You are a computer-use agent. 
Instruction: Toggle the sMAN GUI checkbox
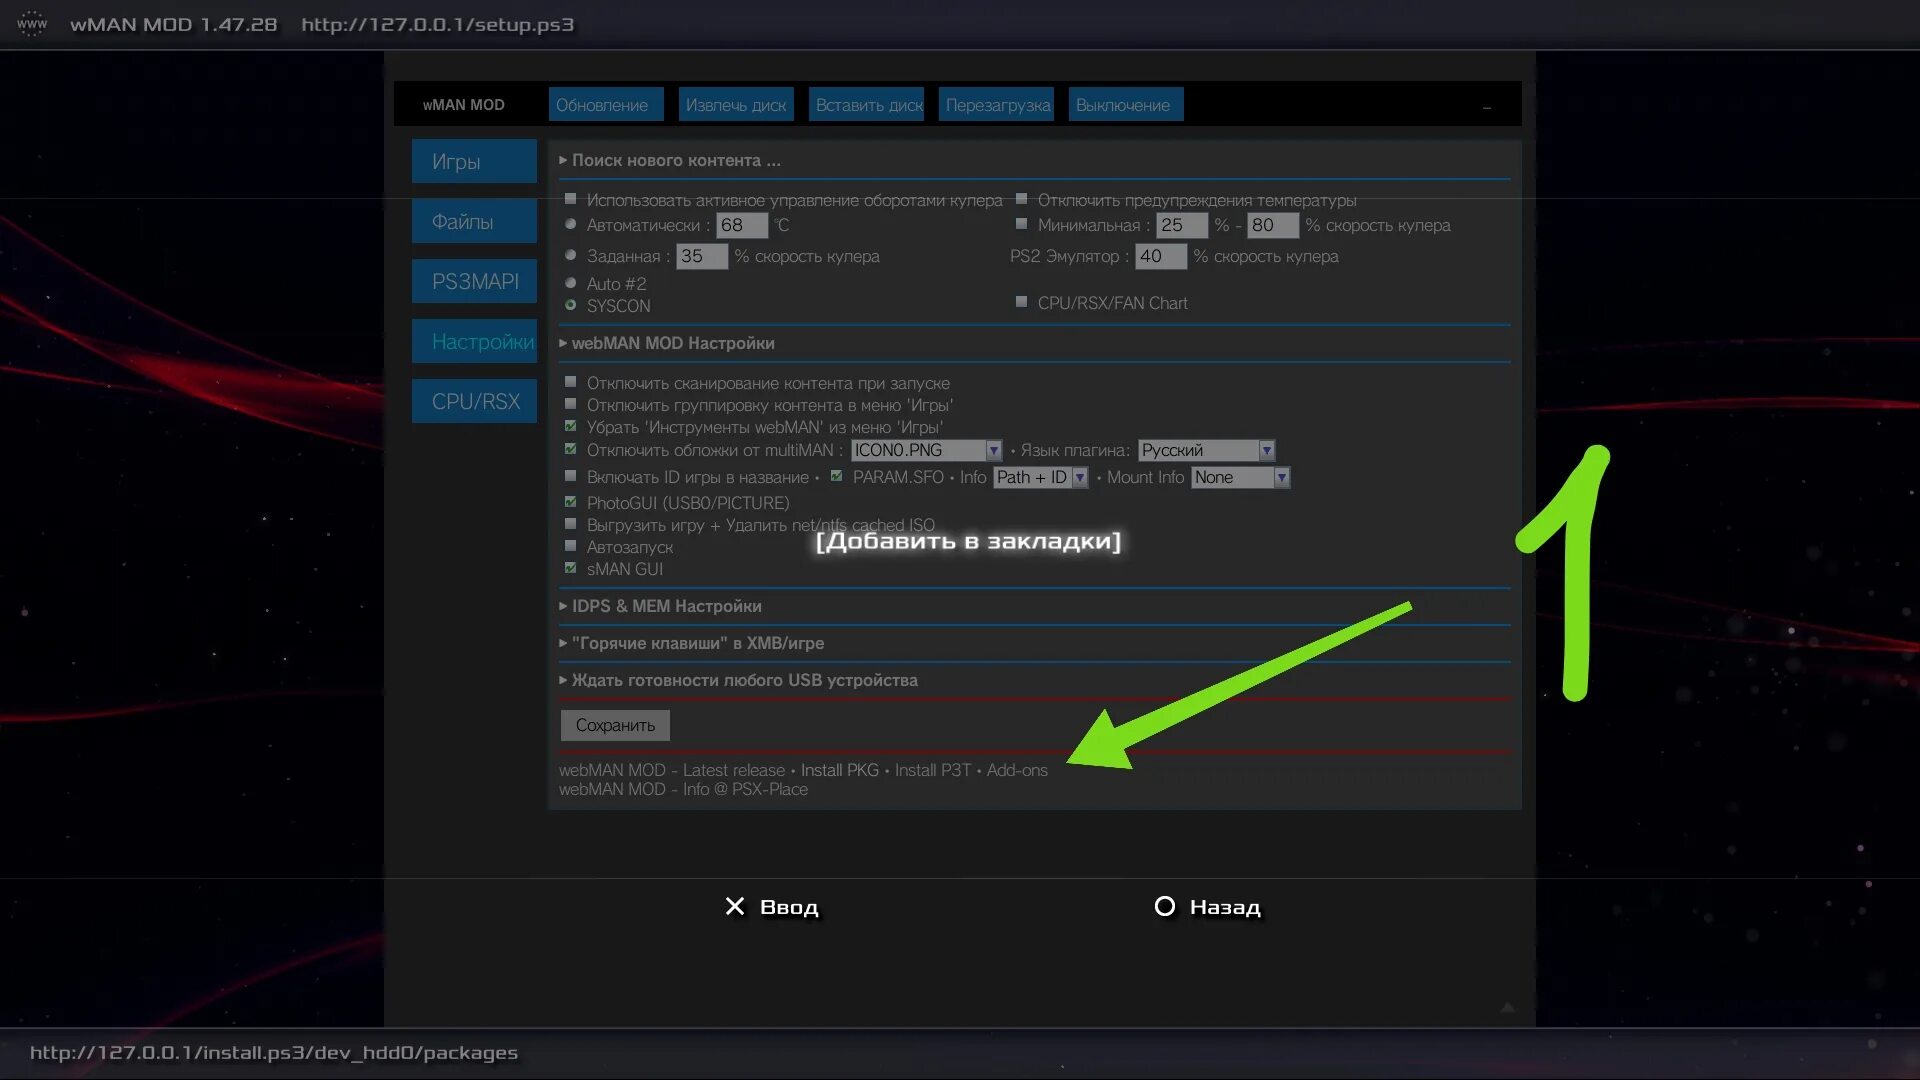point(570,568)
